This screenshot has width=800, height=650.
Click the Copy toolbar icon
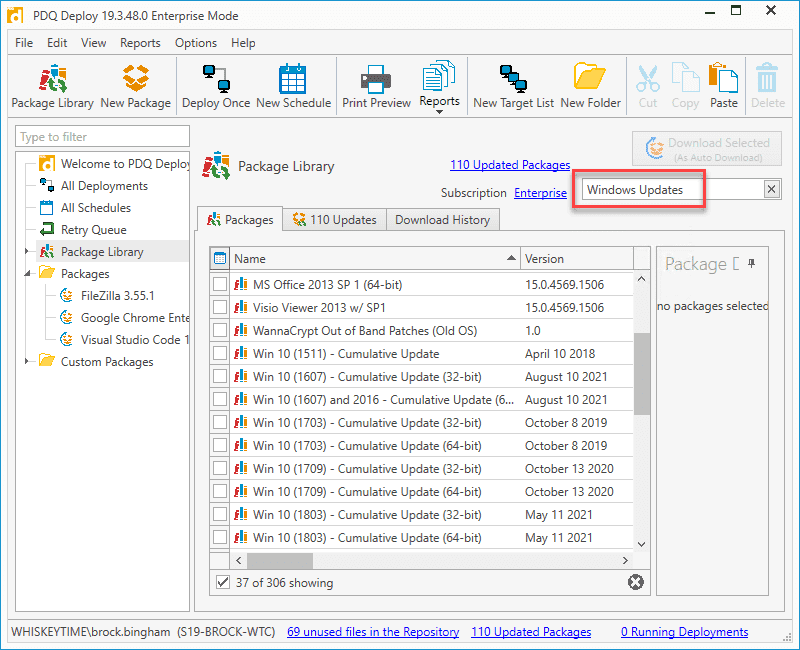click(x=685, y=86)
